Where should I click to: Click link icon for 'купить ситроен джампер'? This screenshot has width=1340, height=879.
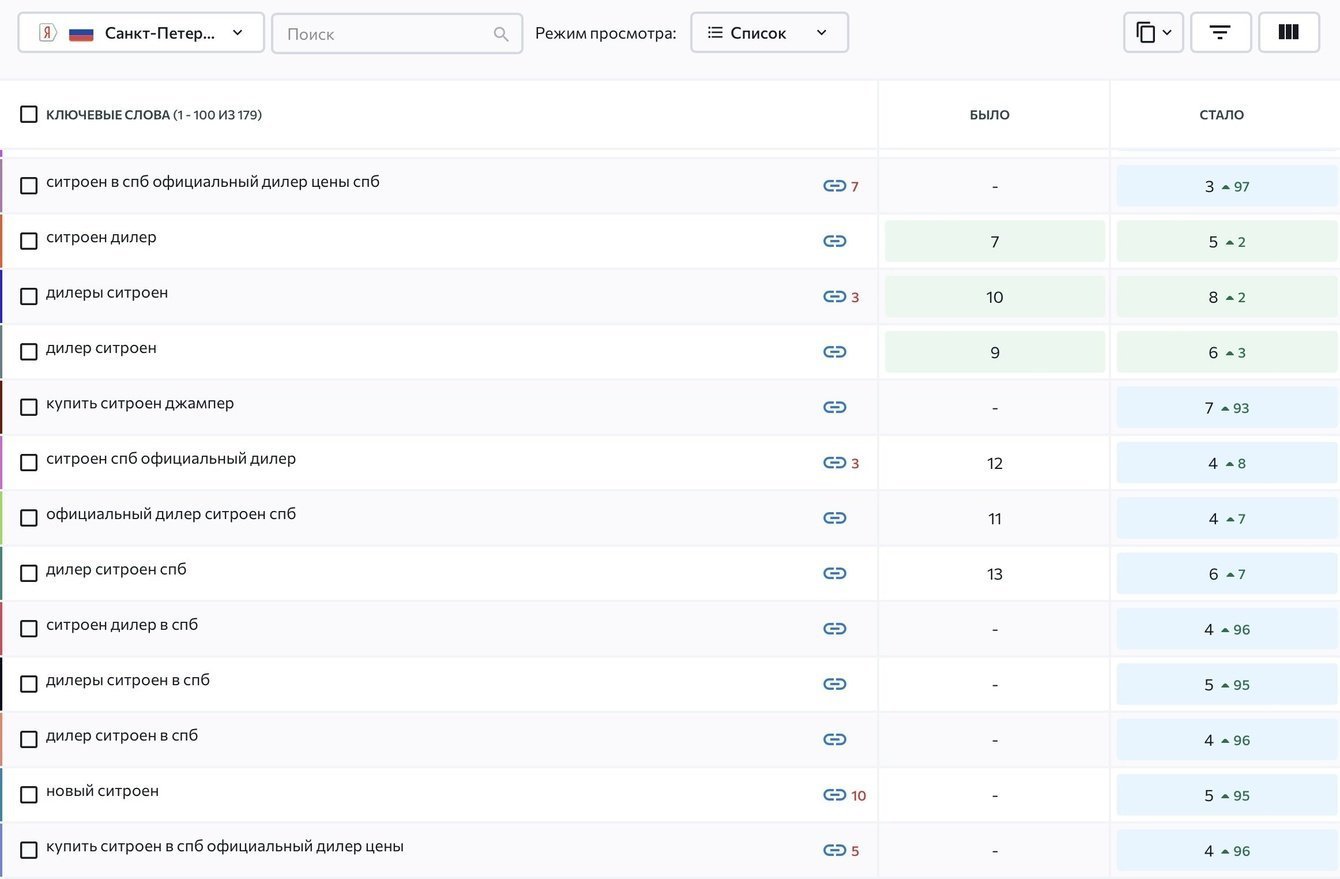(834, 407)
